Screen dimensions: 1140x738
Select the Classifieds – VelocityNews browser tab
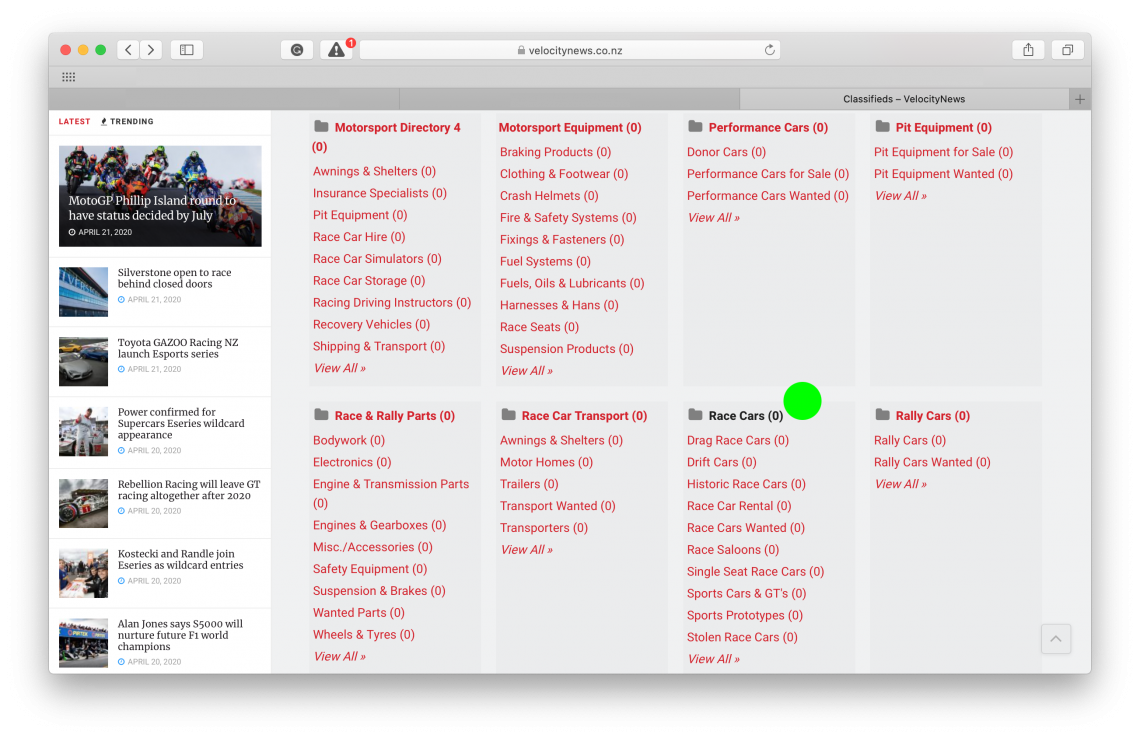pos(902,98)
